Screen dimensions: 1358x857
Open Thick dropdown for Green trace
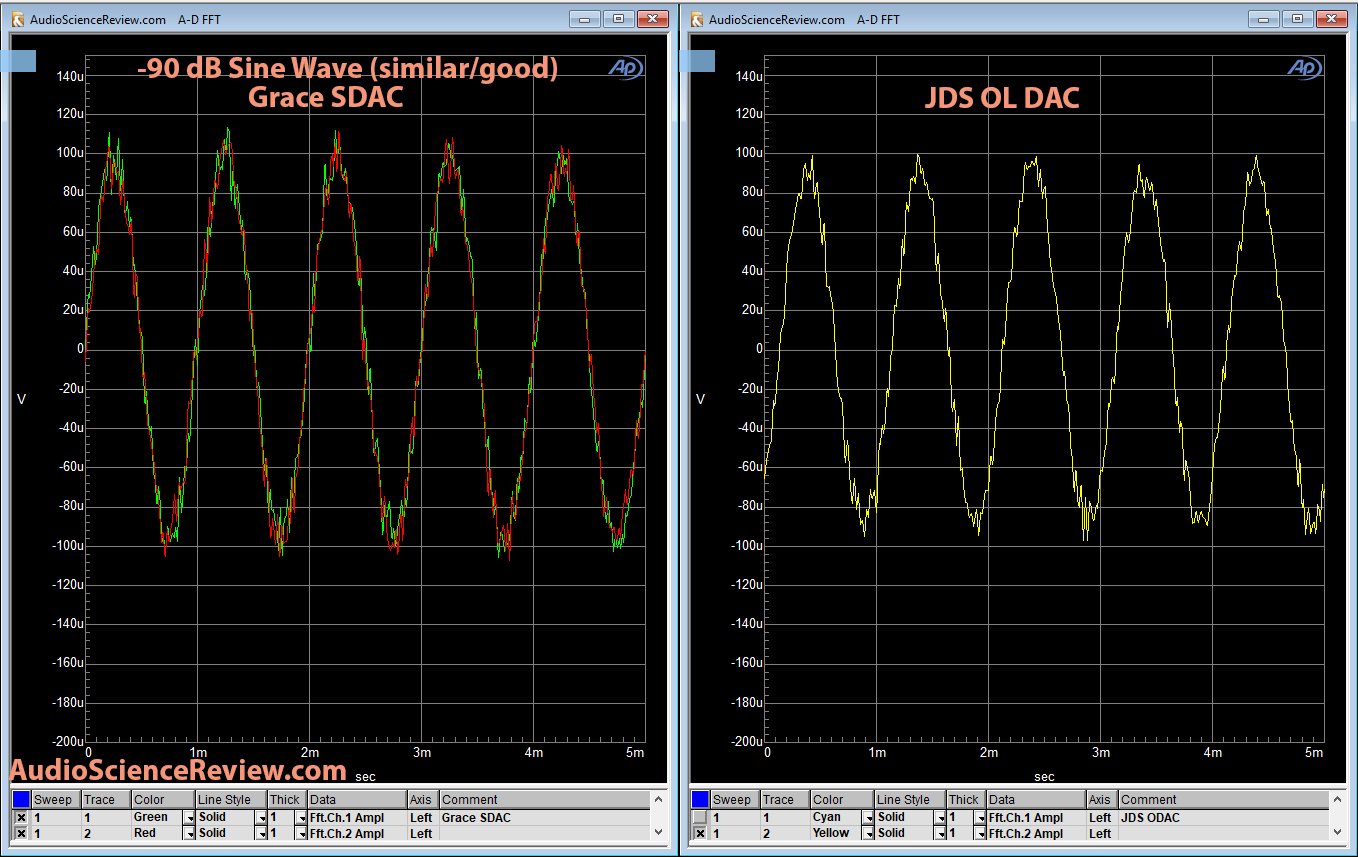[301, 818]
